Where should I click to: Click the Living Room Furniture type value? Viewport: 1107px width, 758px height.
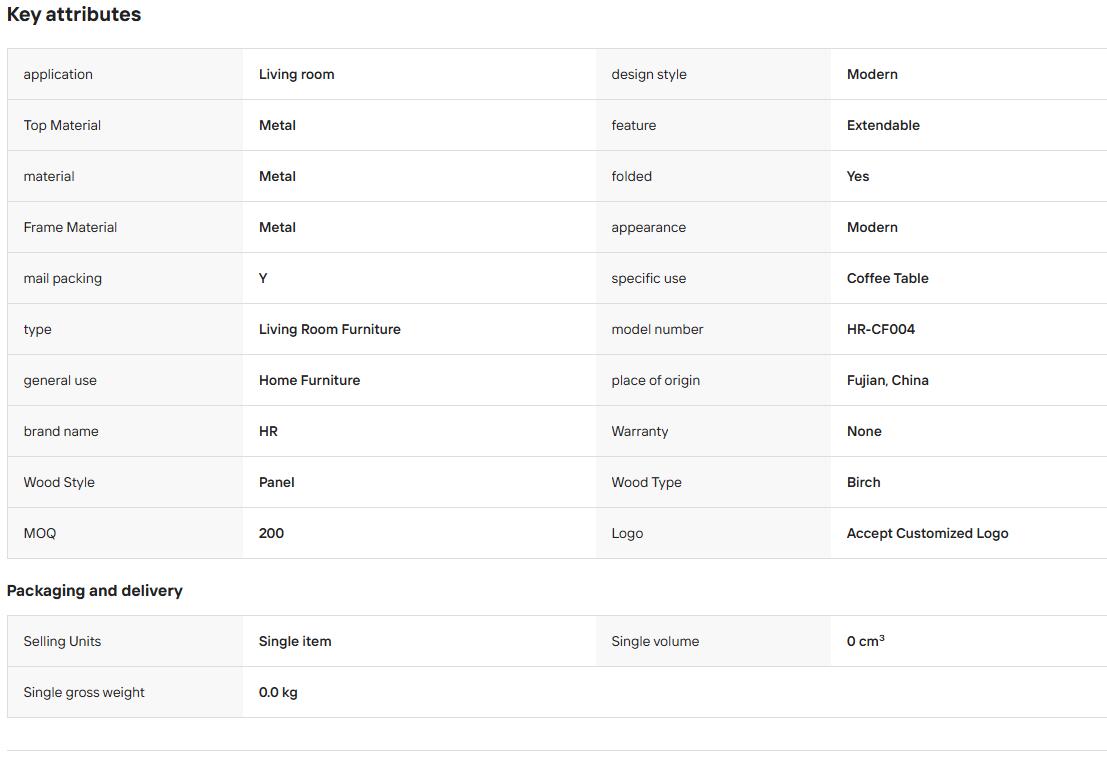coord(330,329)
